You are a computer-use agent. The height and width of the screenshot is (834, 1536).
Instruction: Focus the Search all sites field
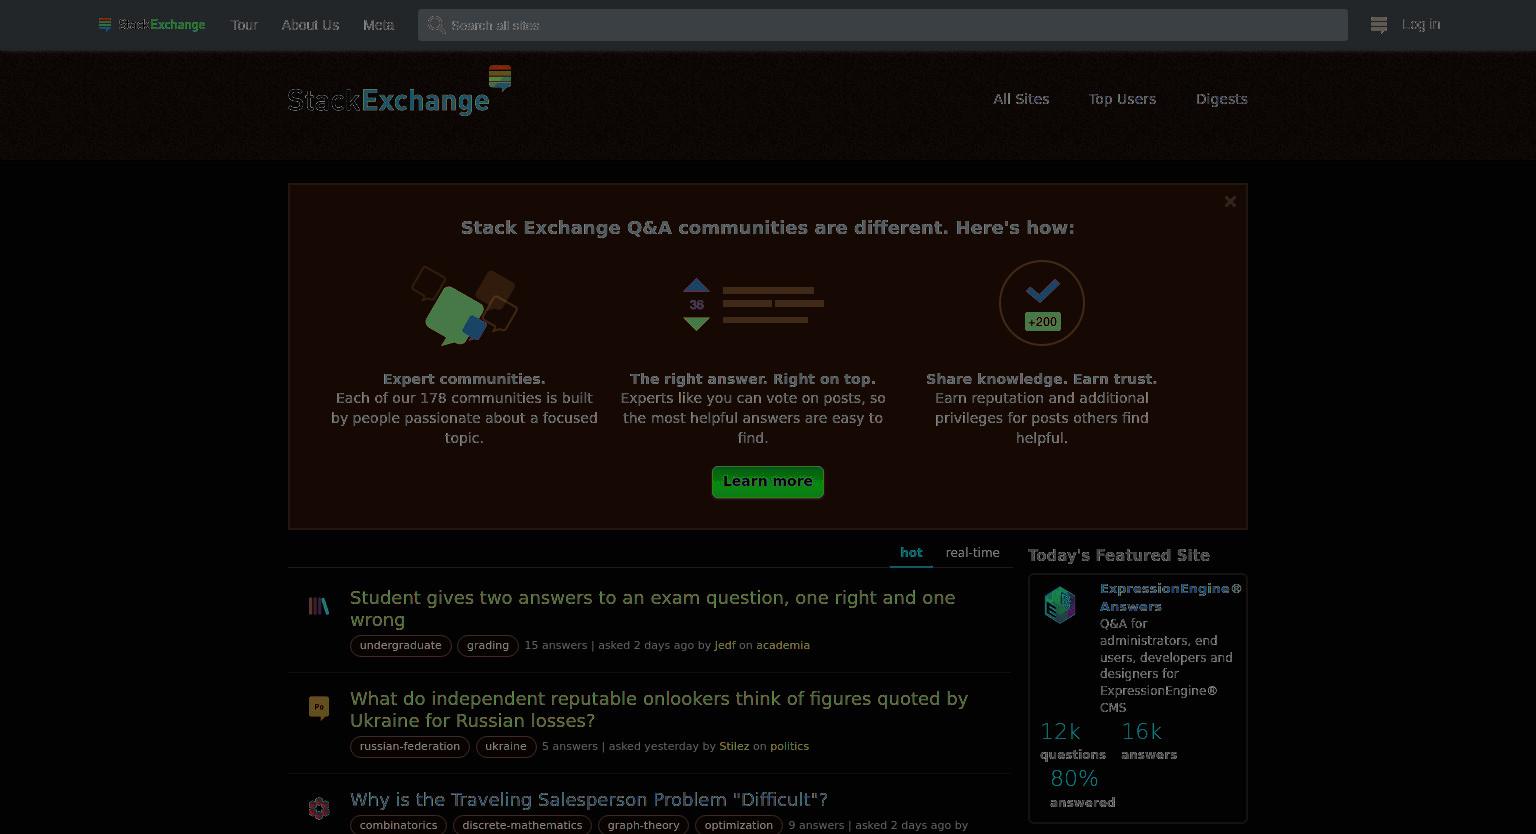pyautogui.click(x=883, y=25)
